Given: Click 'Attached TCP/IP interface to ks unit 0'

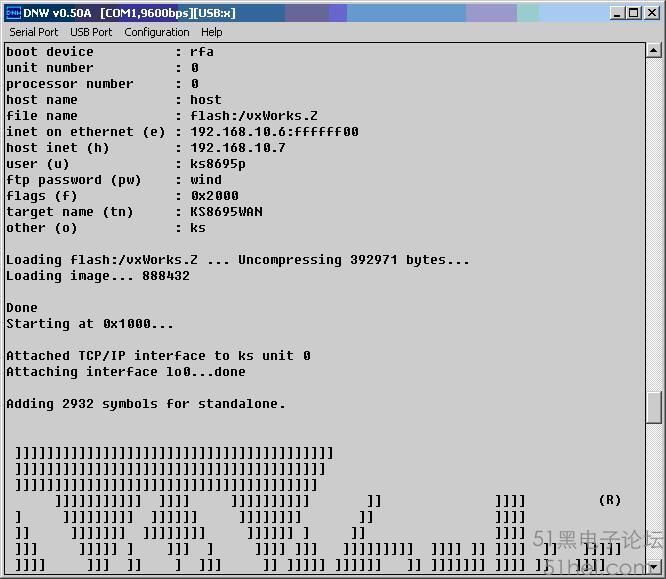Looking at the screenshot, I should (158, 356).
